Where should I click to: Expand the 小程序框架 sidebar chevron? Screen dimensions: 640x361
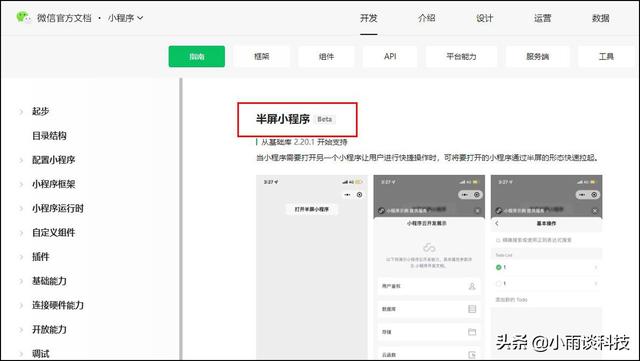tap(21, 184)
